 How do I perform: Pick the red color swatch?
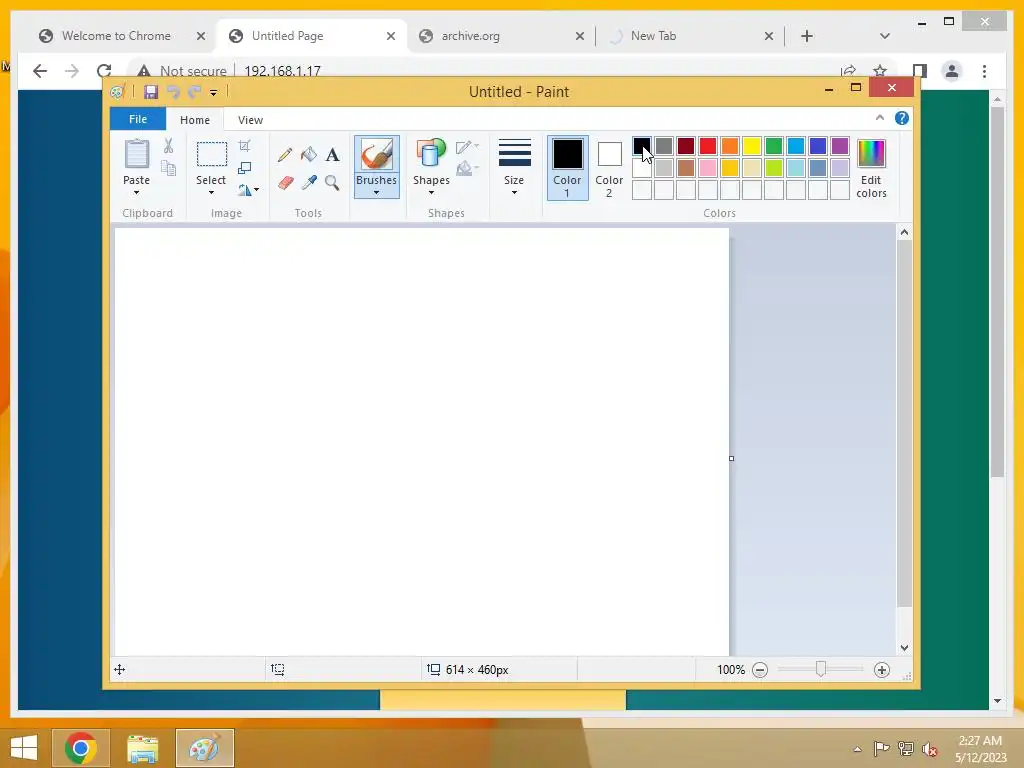(708, 146)
